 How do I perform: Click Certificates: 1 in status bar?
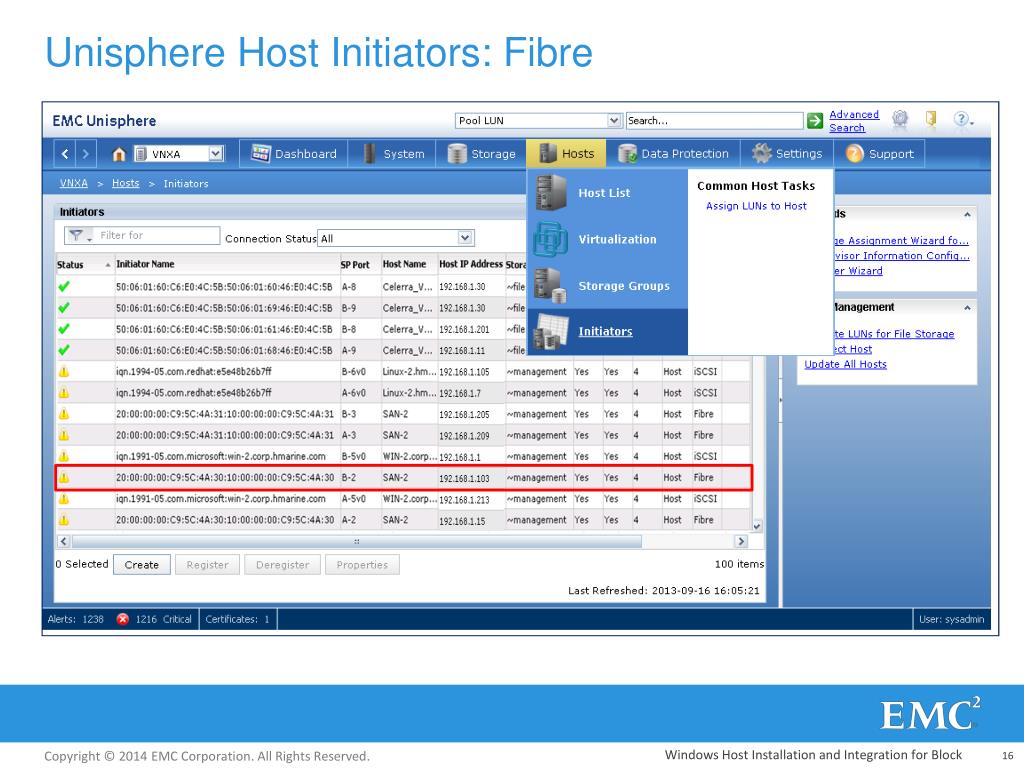tap(238, 619)
